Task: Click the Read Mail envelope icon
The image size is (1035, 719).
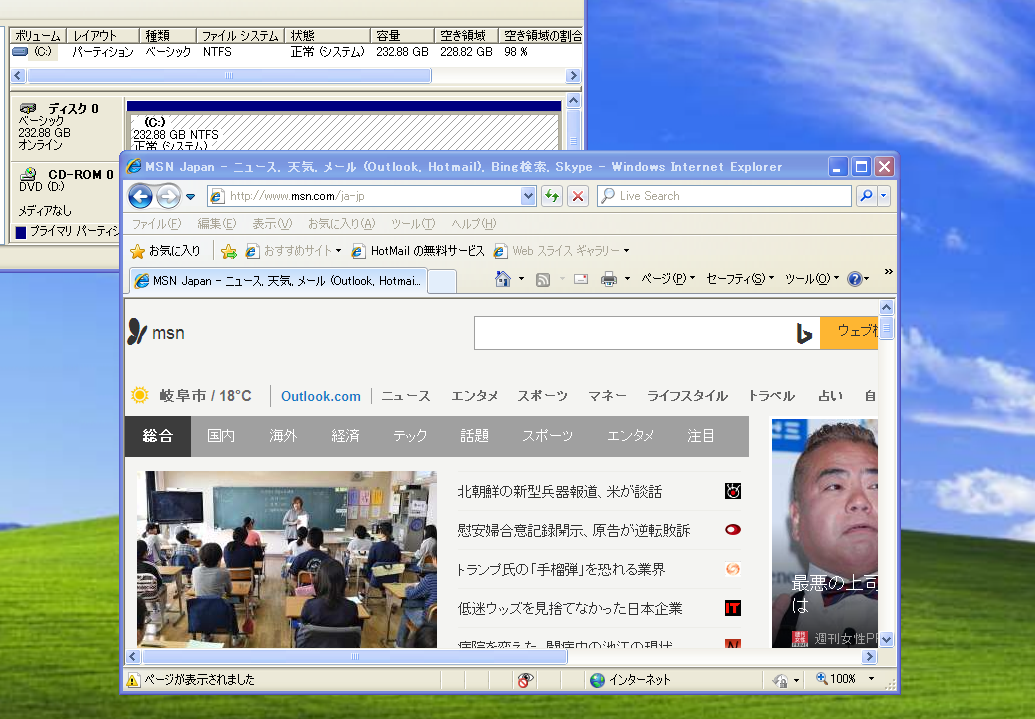Action: [581, 279]
